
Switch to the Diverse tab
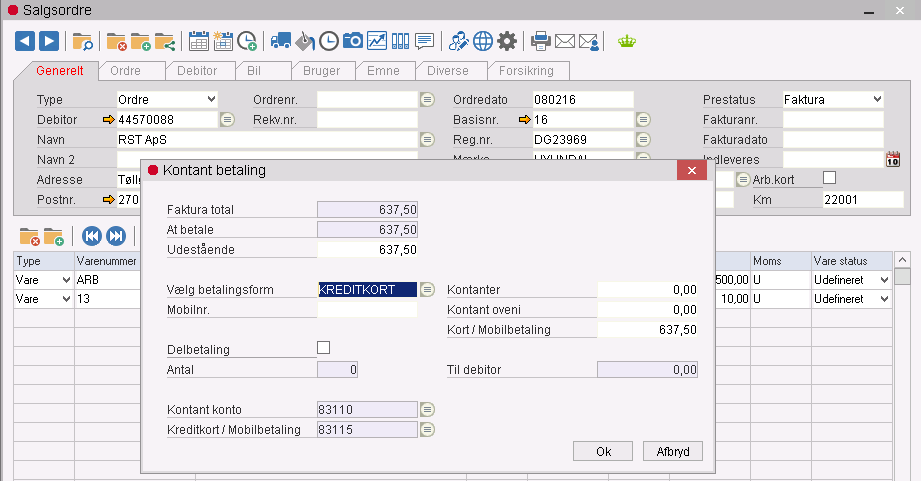click(448, 70)
